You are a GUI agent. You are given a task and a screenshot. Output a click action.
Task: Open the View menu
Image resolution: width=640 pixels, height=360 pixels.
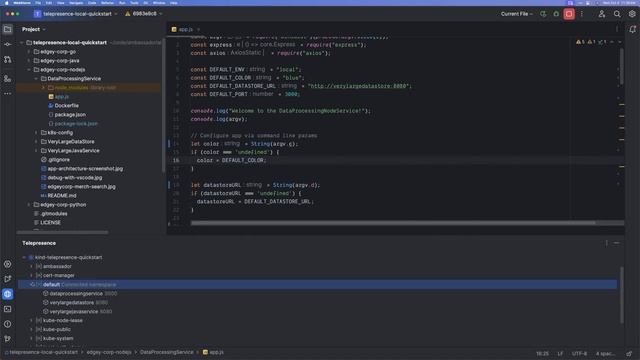coord(60,3)
